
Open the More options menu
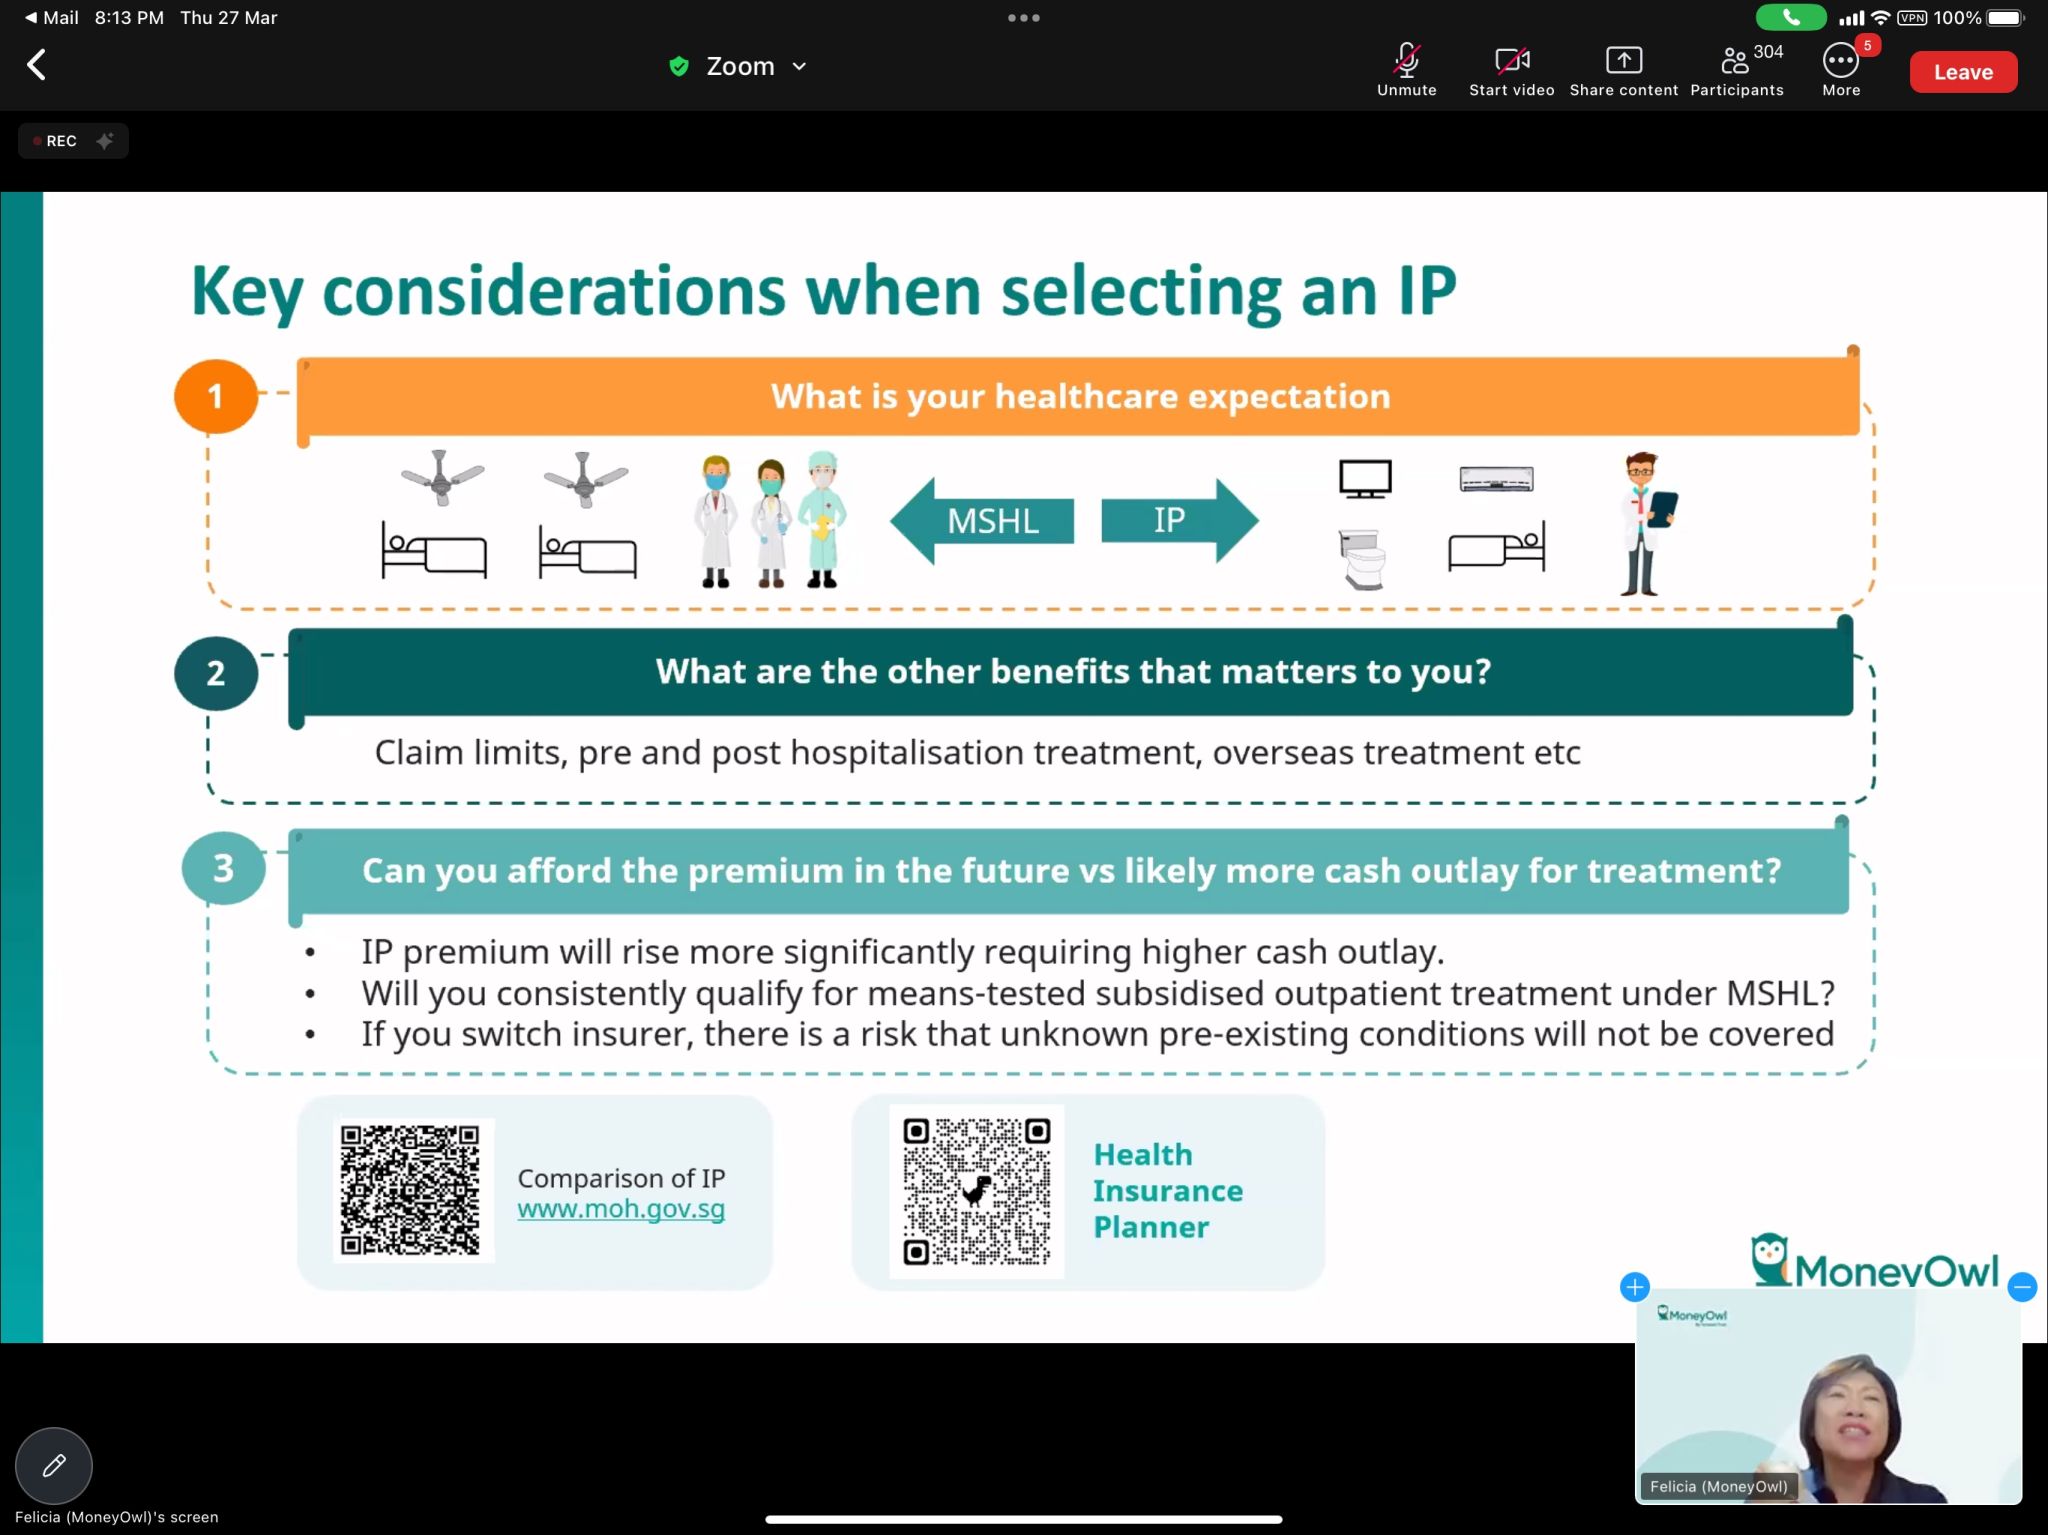1841,70
